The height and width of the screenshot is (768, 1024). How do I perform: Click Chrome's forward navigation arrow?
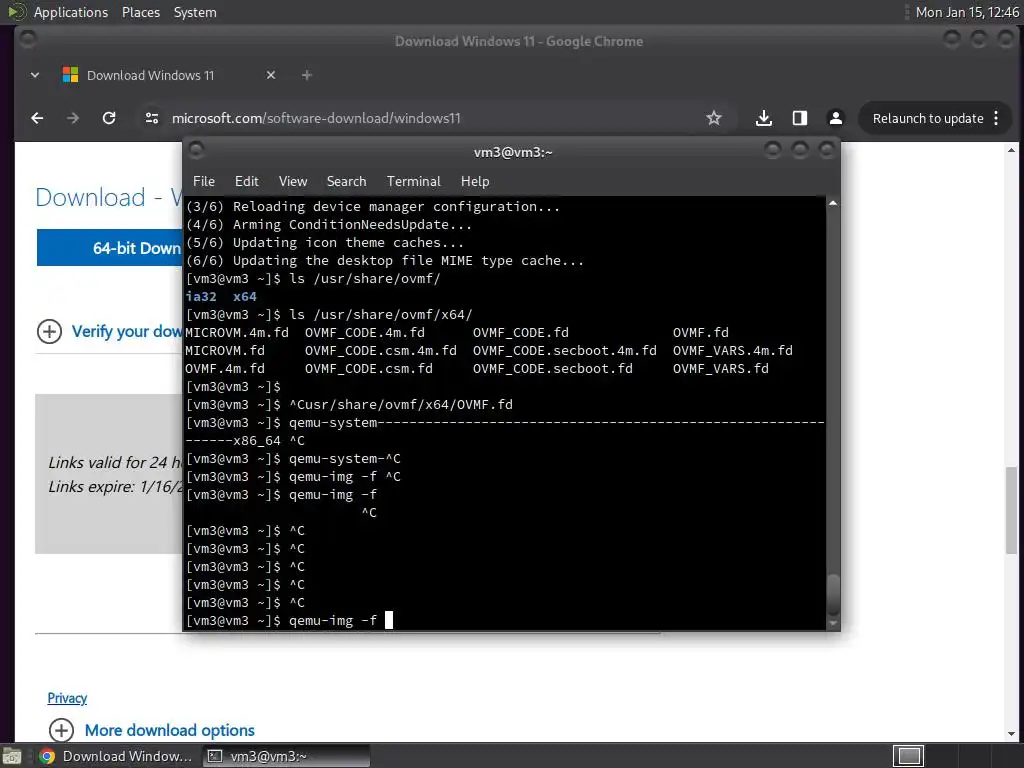coord(73,118)
